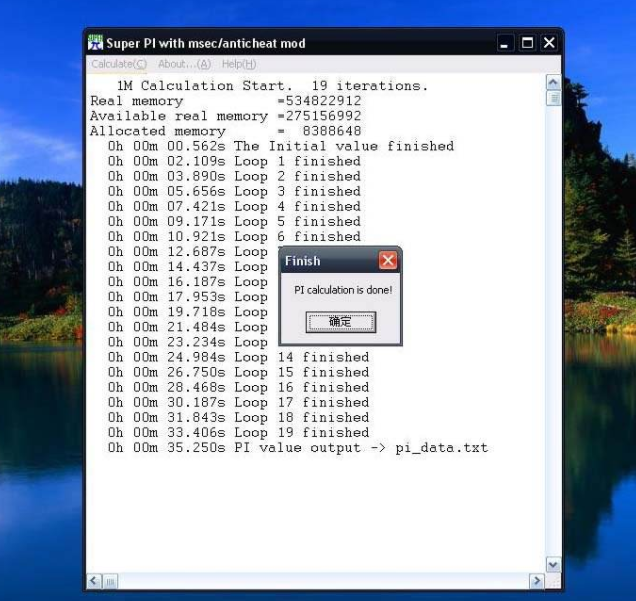
Task: Click the Allocated memory = 8388648 line
Action: click(226, 131)
